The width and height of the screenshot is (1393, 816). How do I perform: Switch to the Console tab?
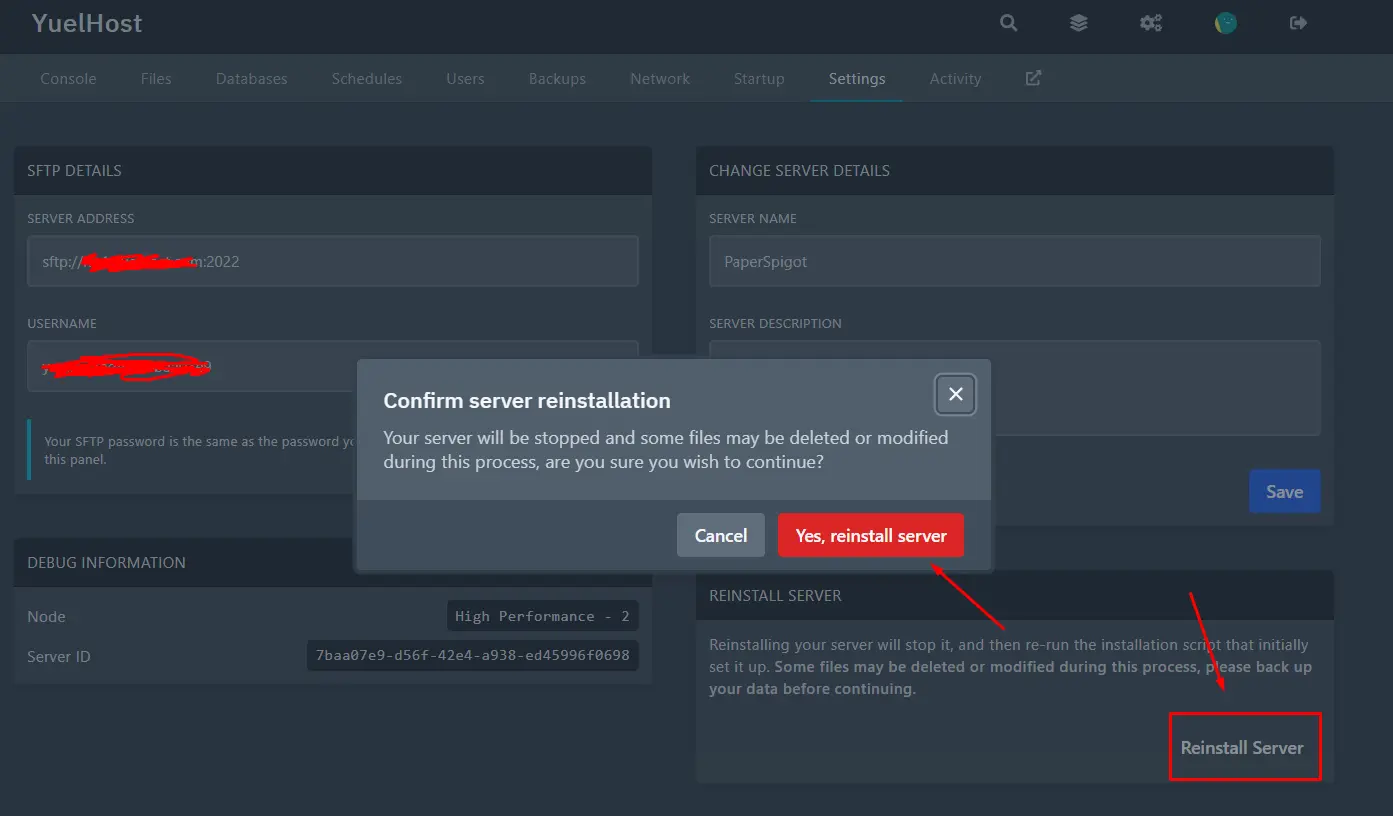pos(68,79)
